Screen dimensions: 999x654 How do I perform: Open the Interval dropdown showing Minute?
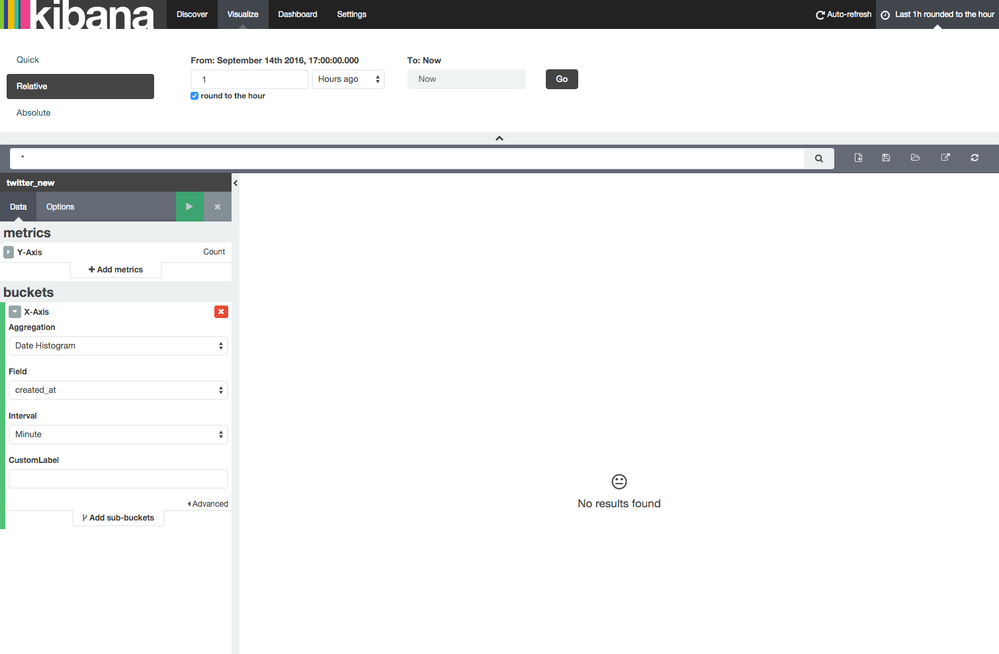click(118, 434)
